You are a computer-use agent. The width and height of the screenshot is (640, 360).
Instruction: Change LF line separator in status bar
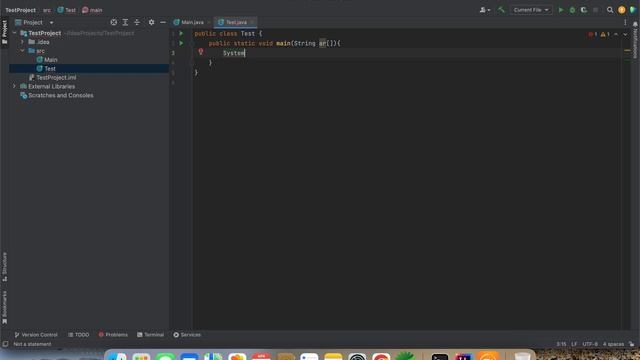tap(574, 344)
